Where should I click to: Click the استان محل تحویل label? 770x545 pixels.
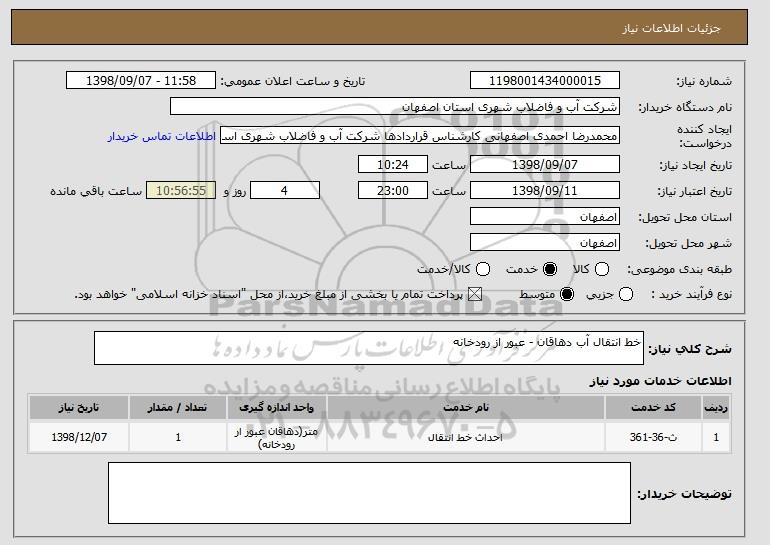coord(685,218)
